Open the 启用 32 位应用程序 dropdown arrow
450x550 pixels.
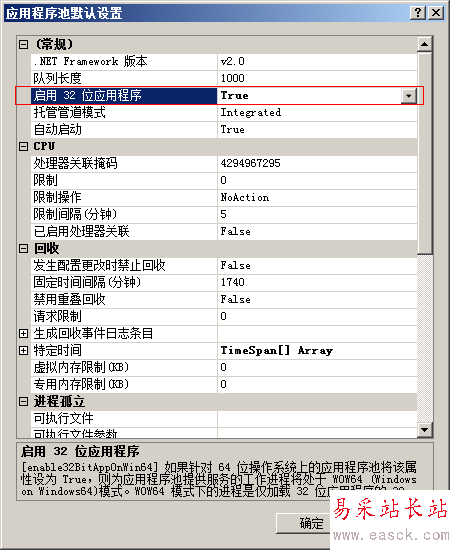pos(409,95)
